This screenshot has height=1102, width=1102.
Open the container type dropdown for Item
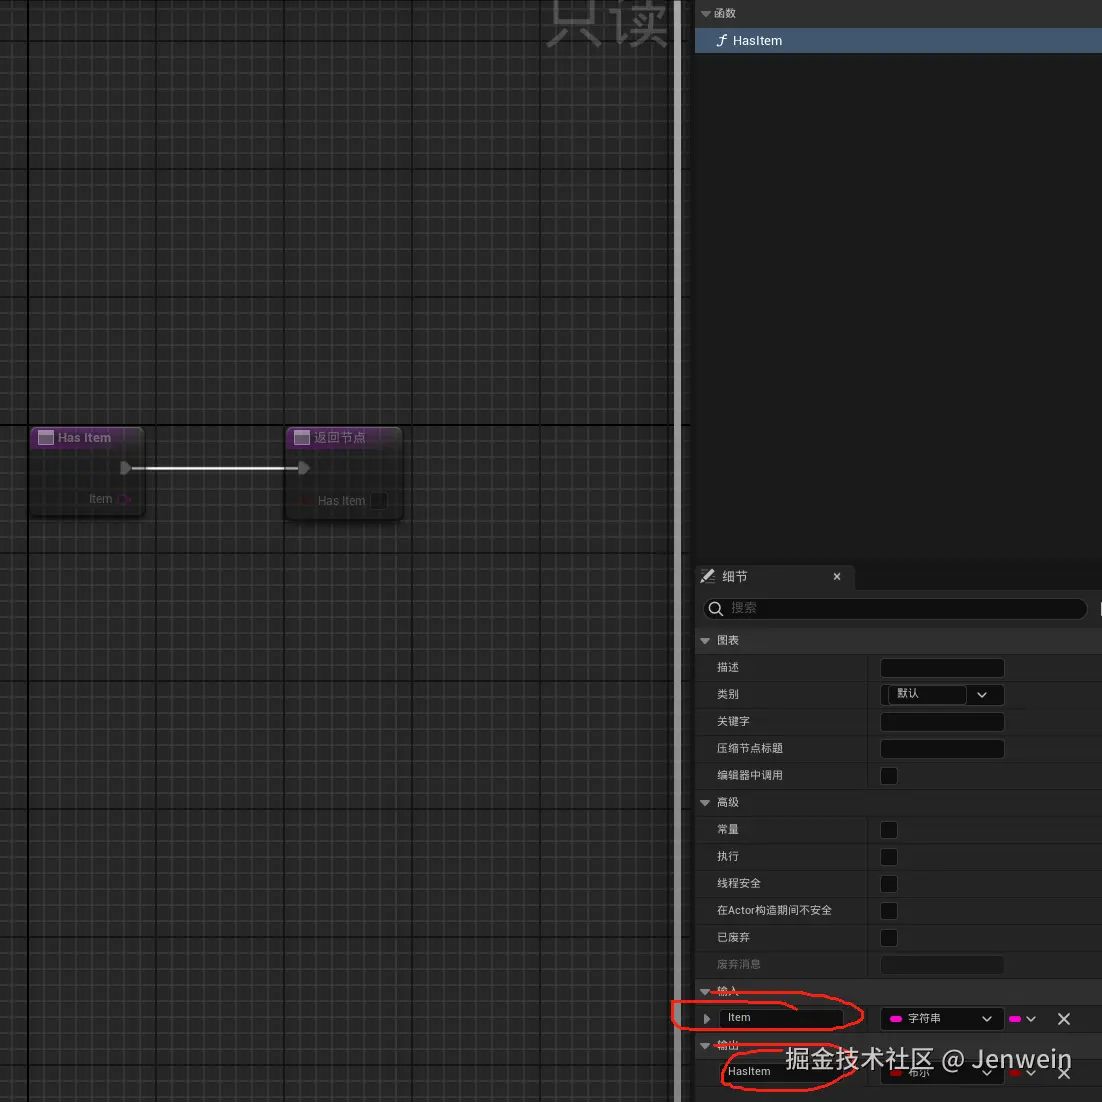[1022, 1018]
